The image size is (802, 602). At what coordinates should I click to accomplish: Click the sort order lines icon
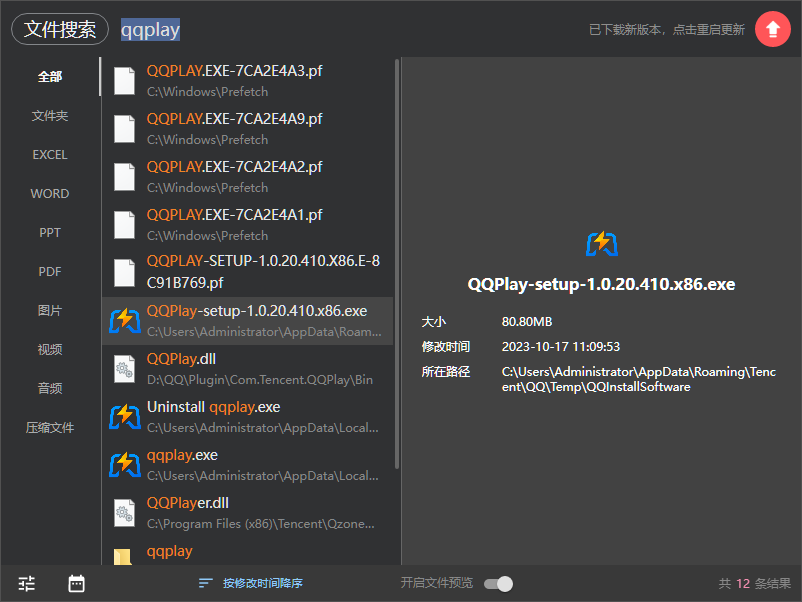[x=206, y=583]
